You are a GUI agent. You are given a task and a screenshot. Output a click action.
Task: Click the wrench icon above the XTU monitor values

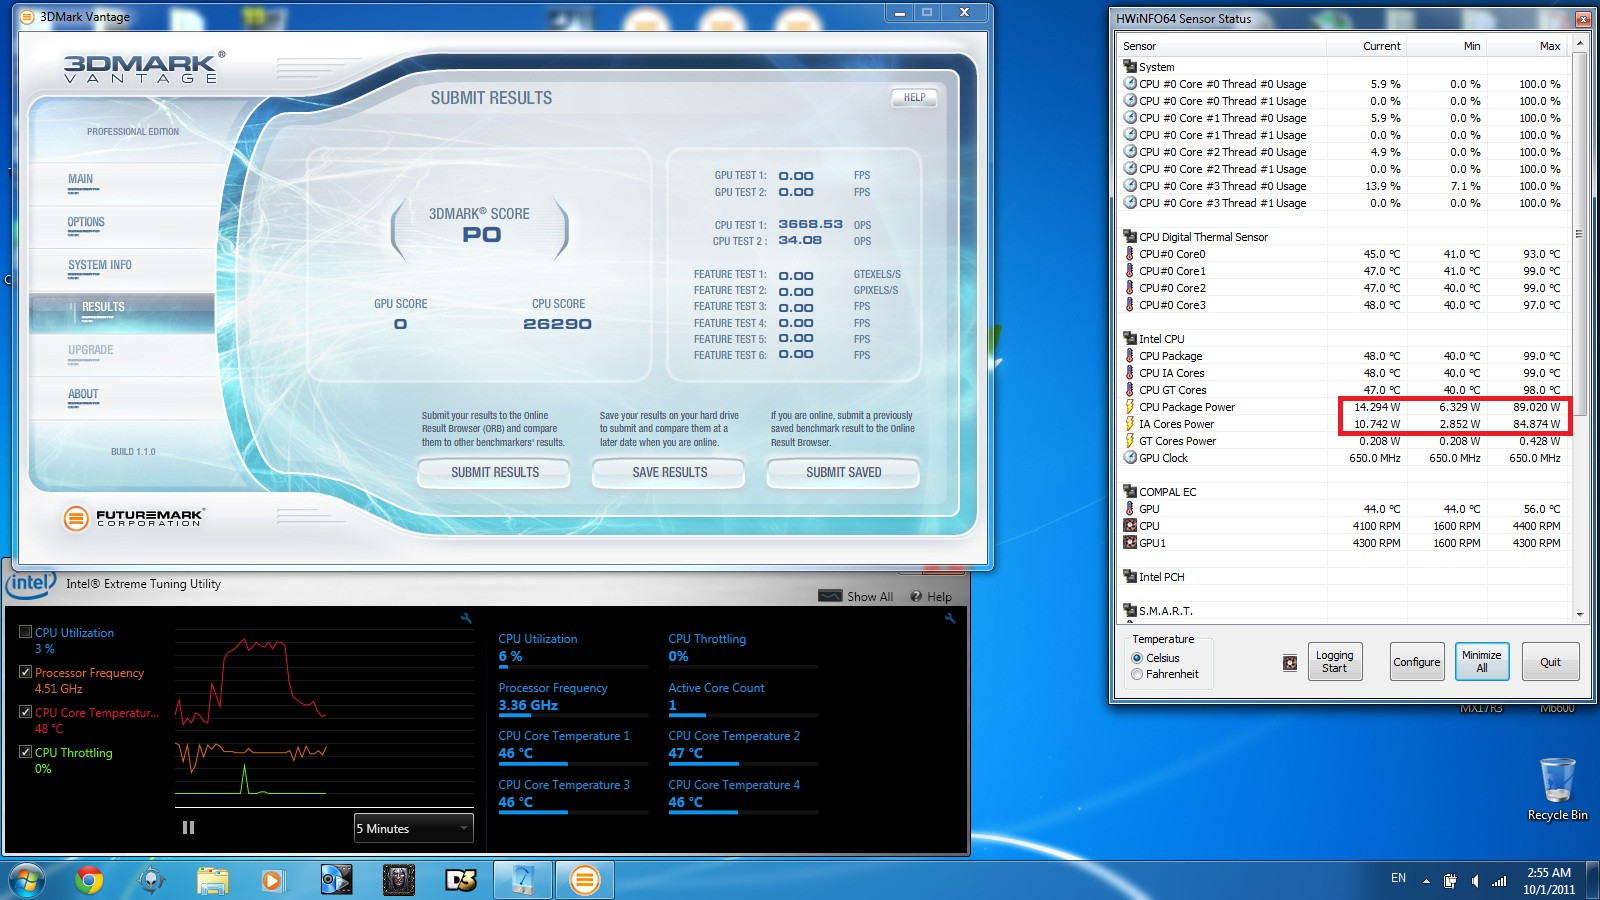tap(950, 618)
